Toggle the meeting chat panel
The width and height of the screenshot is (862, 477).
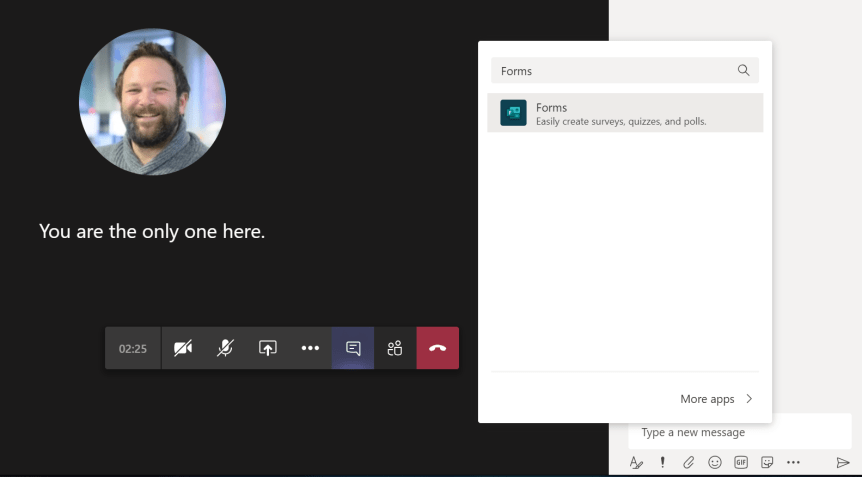353,348
